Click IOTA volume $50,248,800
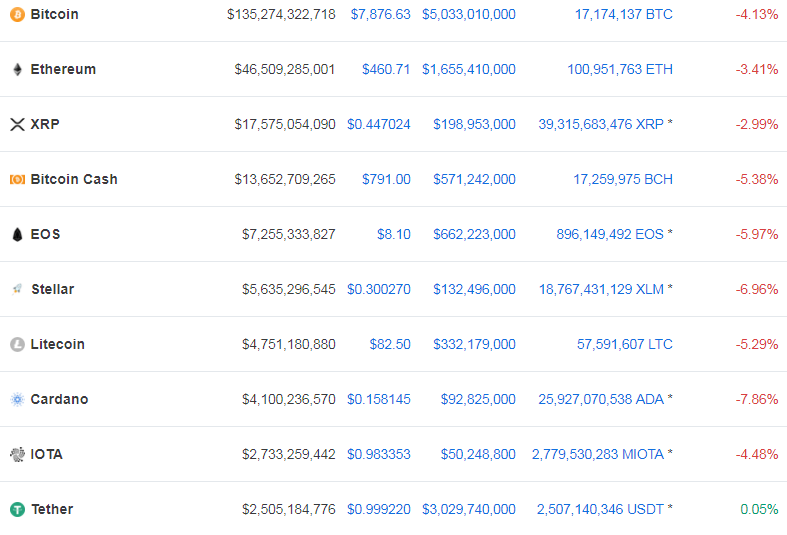This screenshot has width=787, height=535. pyautogui.click(x=478, y=454)
